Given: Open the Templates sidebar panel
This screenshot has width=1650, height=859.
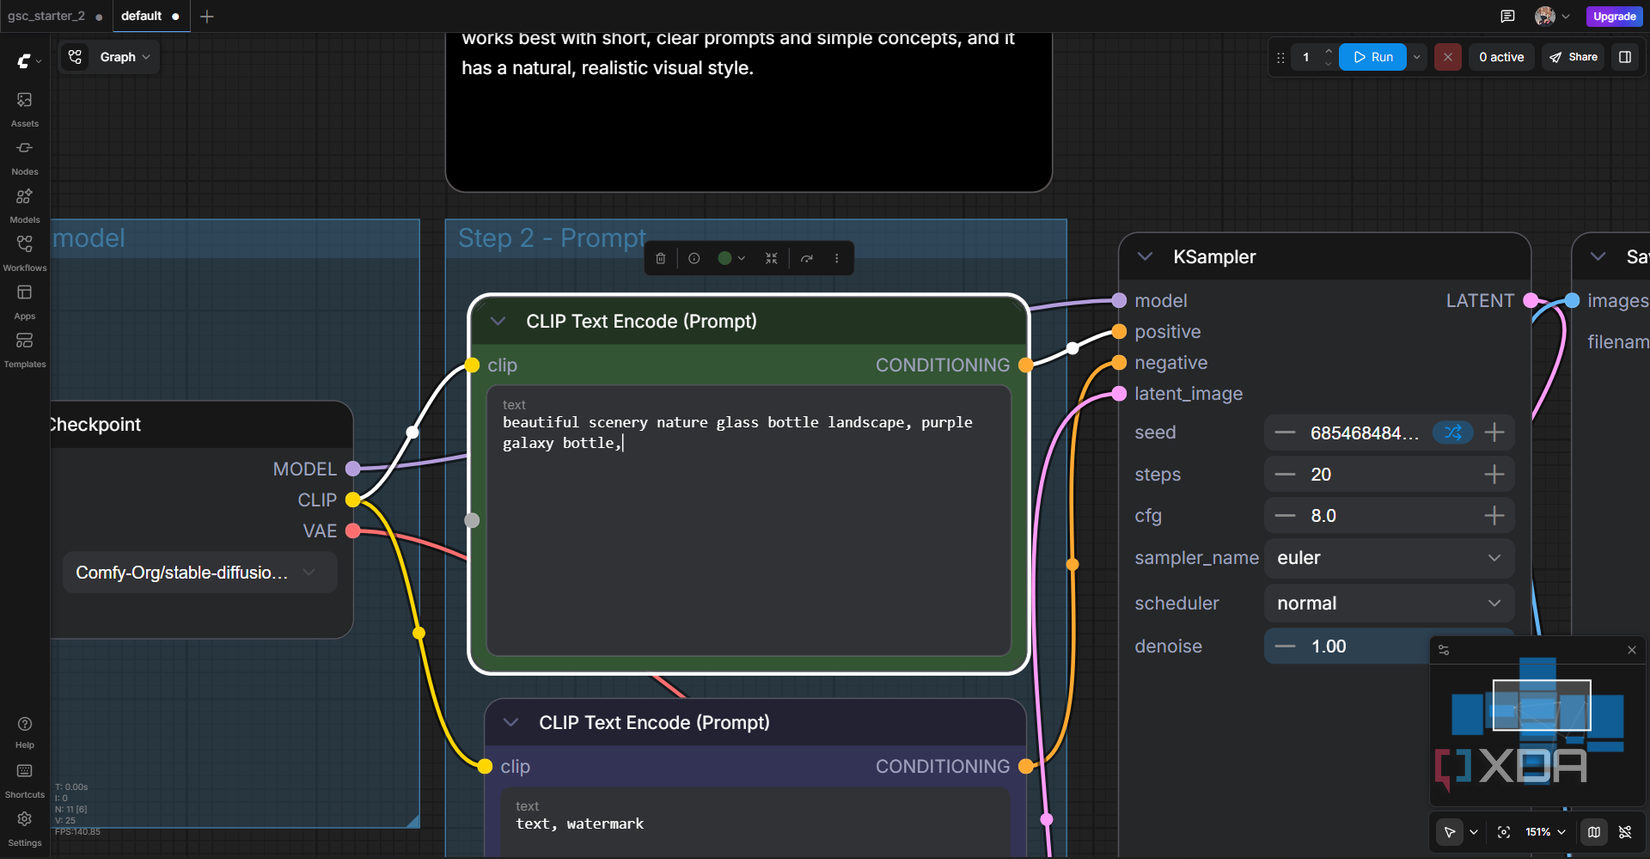Looking at the screenshot, I should click(x=24, y=349).
